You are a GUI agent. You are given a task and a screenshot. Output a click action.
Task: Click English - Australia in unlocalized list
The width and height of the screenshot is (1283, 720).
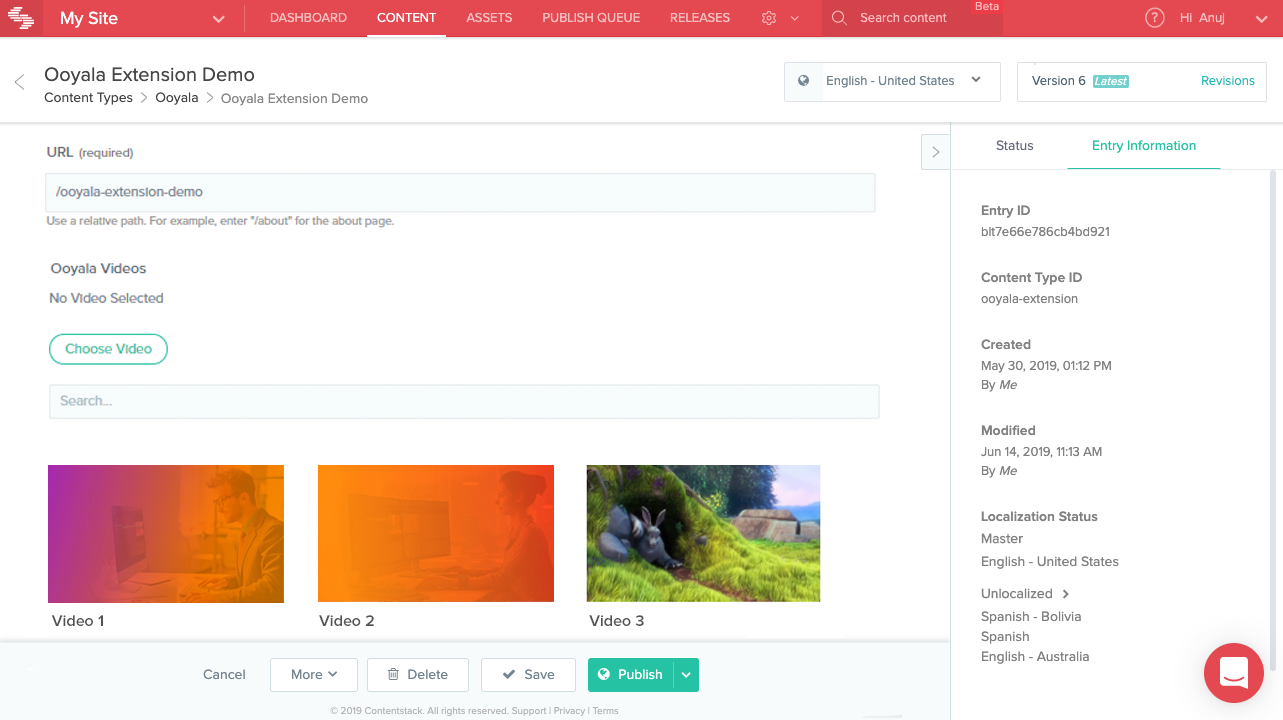pyautogui.click(x=1035, y=657)
